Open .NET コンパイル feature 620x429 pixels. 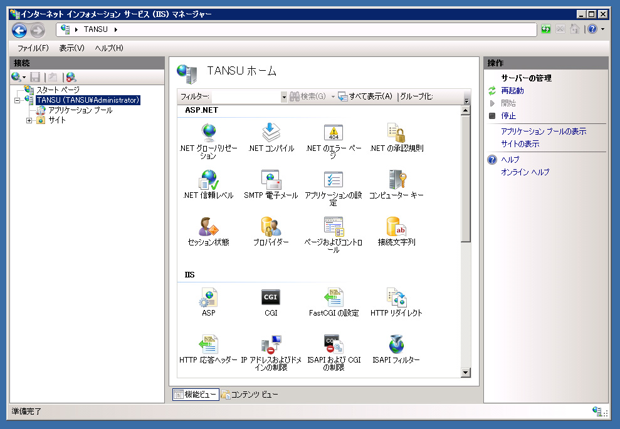271,137
